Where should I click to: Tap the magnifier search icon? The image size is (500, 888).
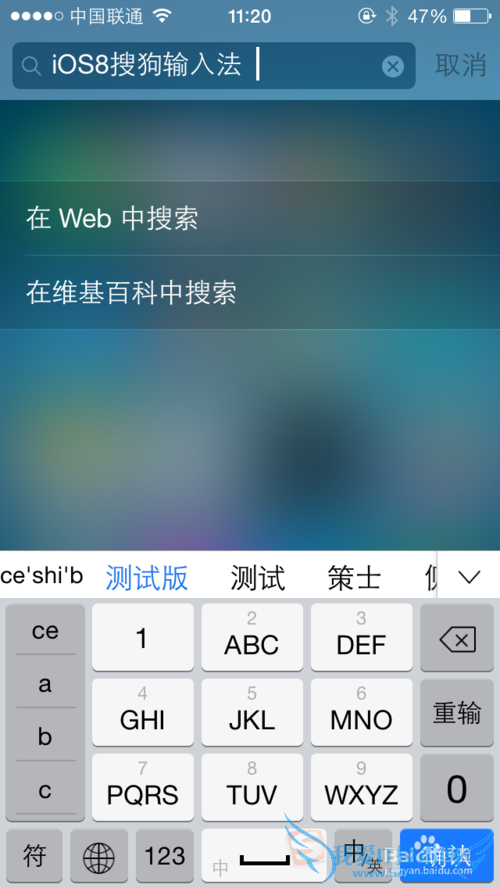[31, 66]
